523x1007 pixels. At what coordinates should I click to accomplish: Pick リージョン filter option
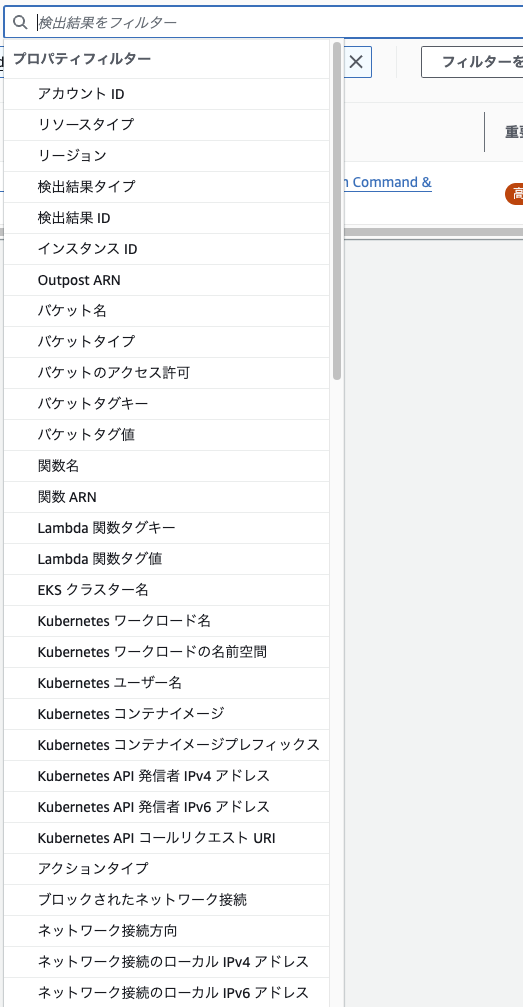pos(166,155)
